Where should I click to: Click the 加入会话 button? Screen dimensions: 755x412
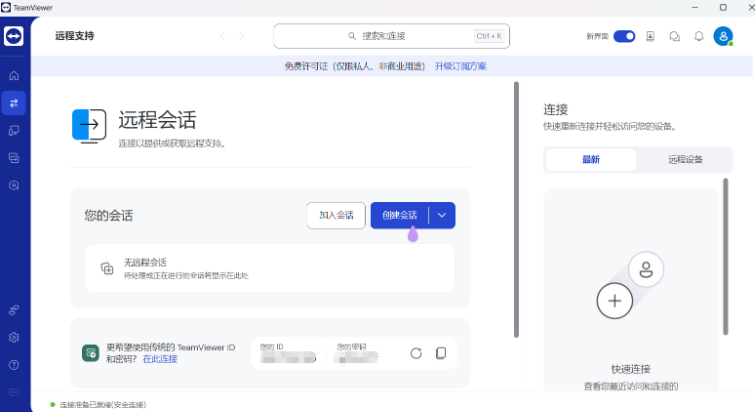coord(336,215)
